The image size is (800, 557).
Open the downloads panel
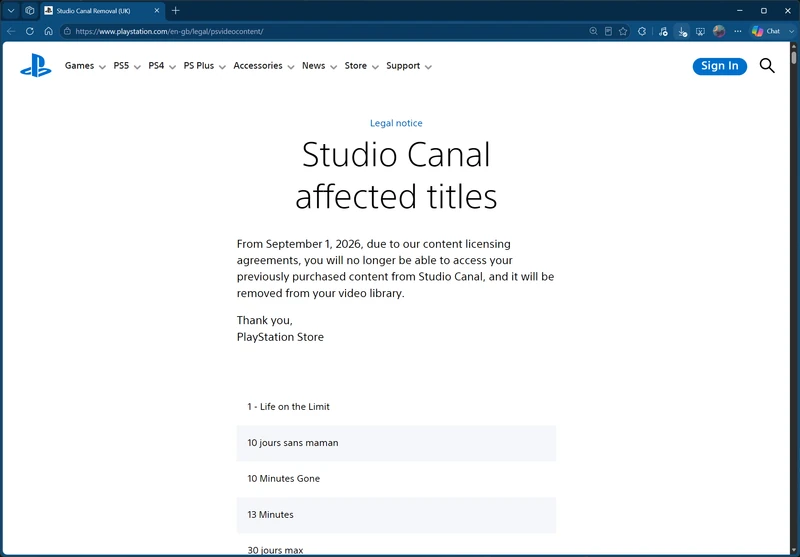[x=682, y=31]
